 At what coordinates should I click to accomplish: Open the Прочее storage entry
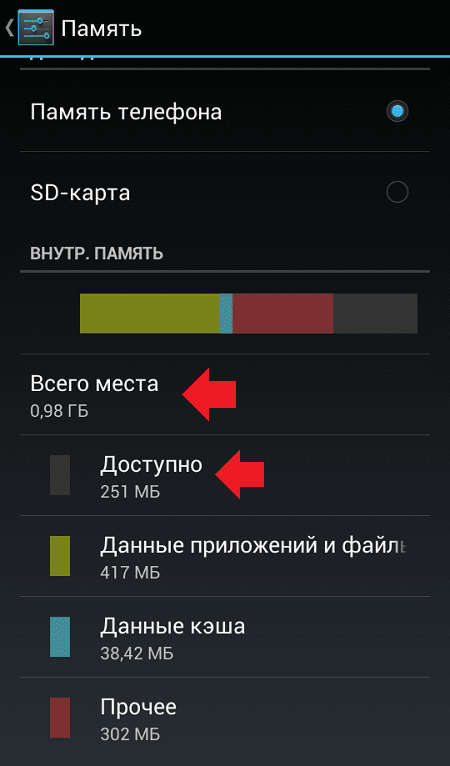coord(225,718)
